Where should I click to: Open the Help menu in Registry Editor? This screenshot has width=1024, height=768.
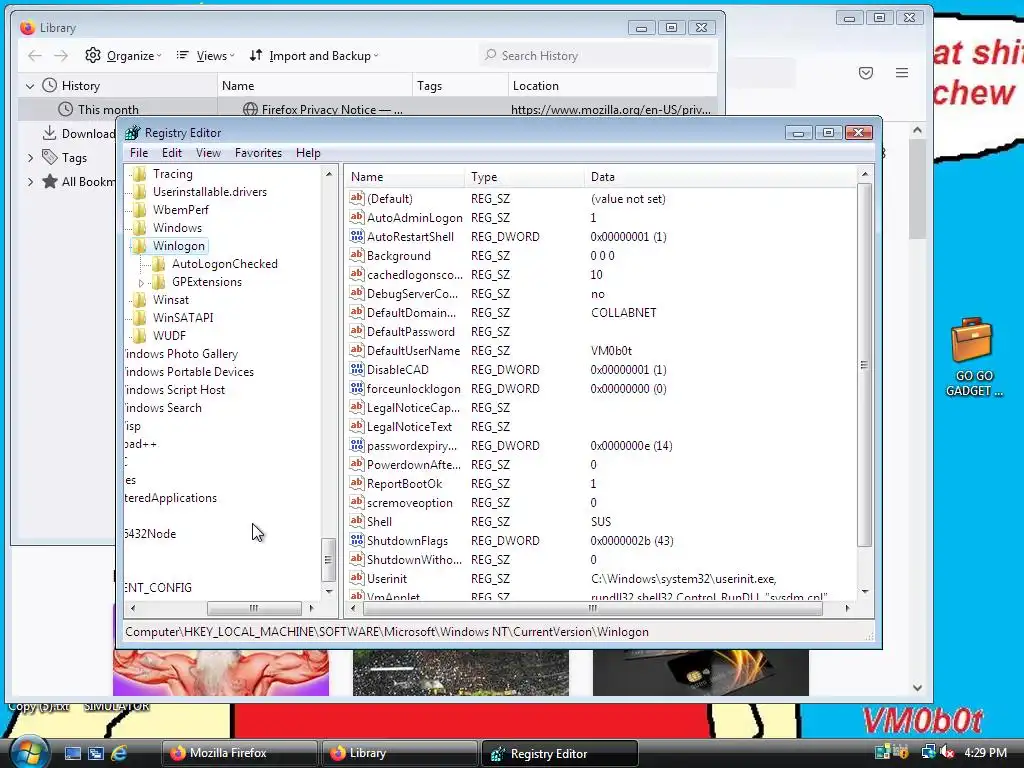pos(308,153)
